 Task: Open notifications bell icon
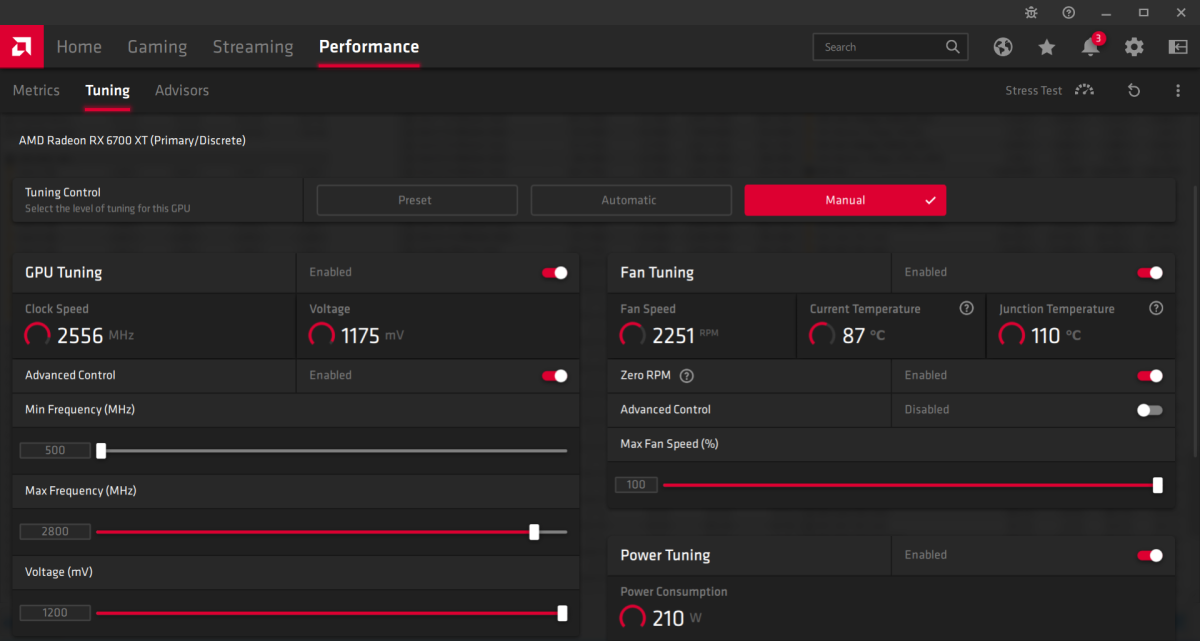(x=1090, y=47)
